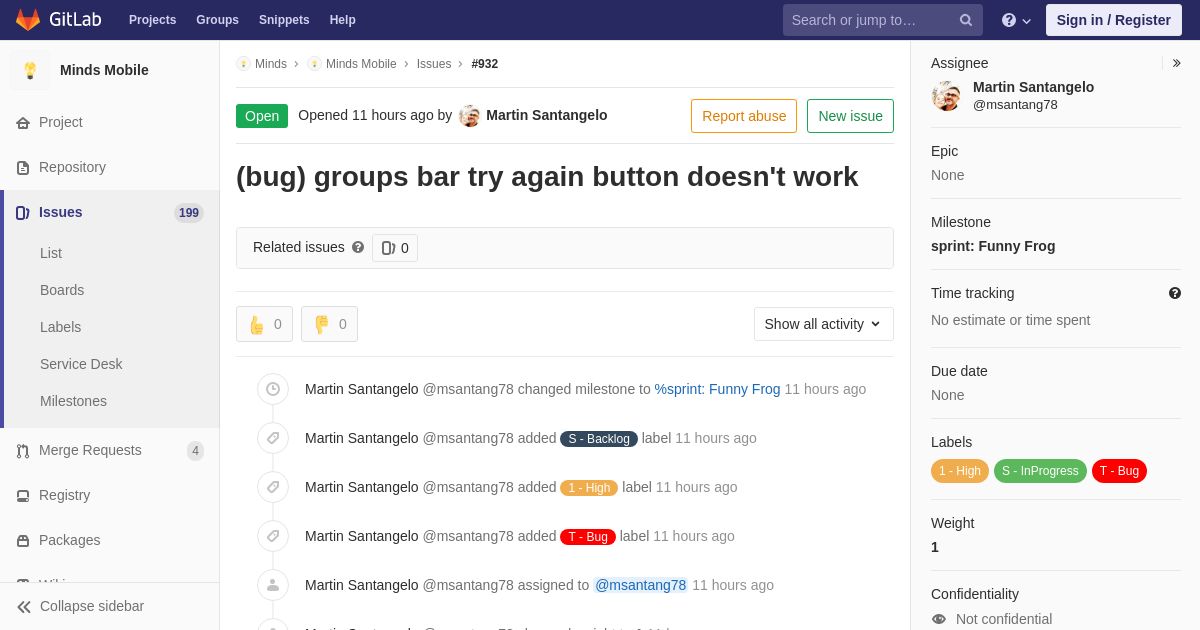
Task: Click the assignee avatar in right sidebar
Action: 946,96
